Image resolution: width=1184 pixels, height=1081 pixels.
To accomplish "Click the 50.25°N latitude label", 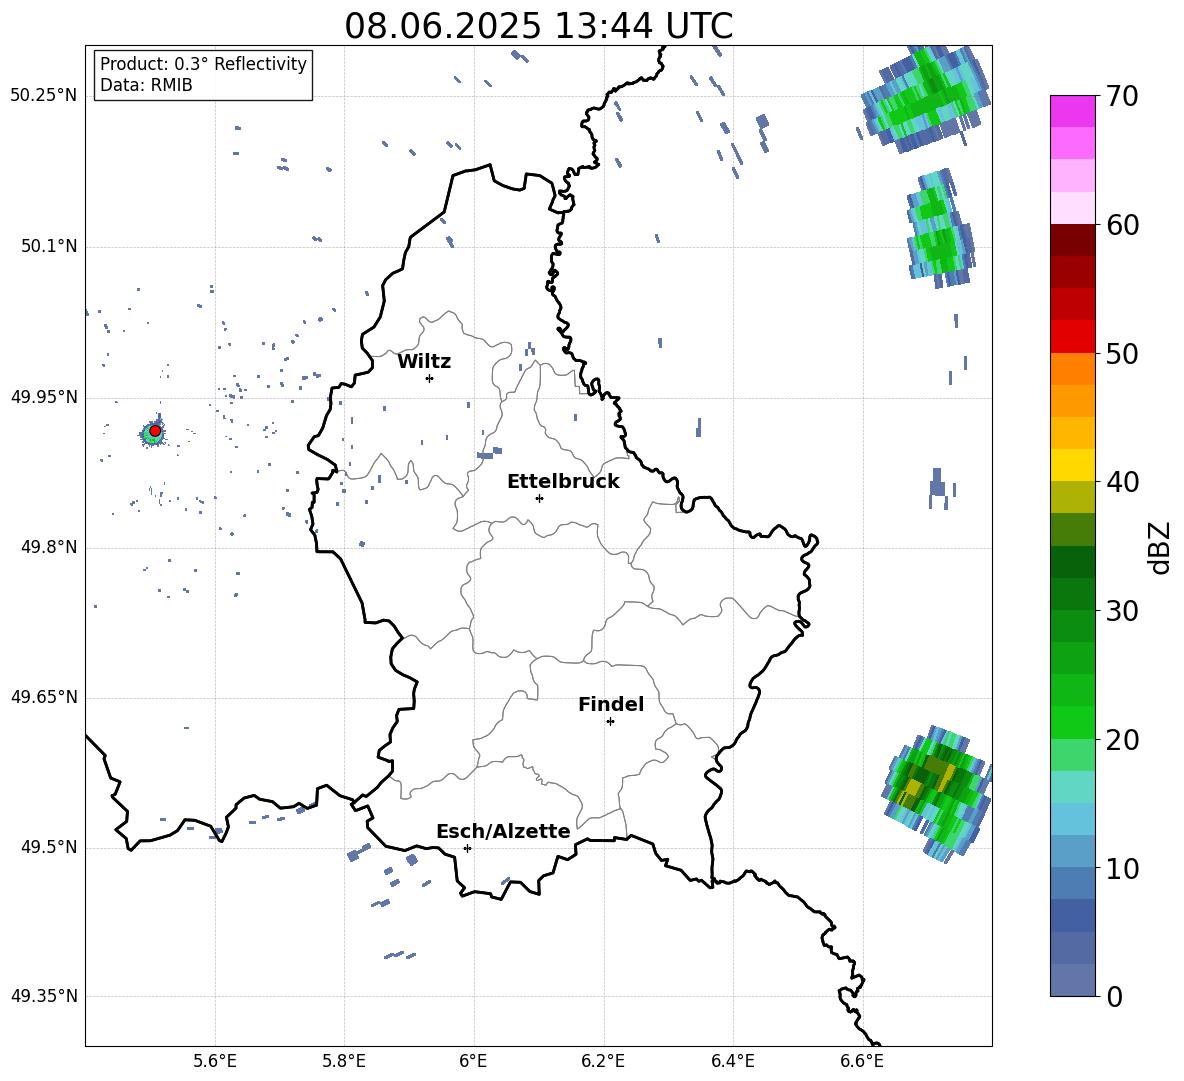I will click(44, 96).
